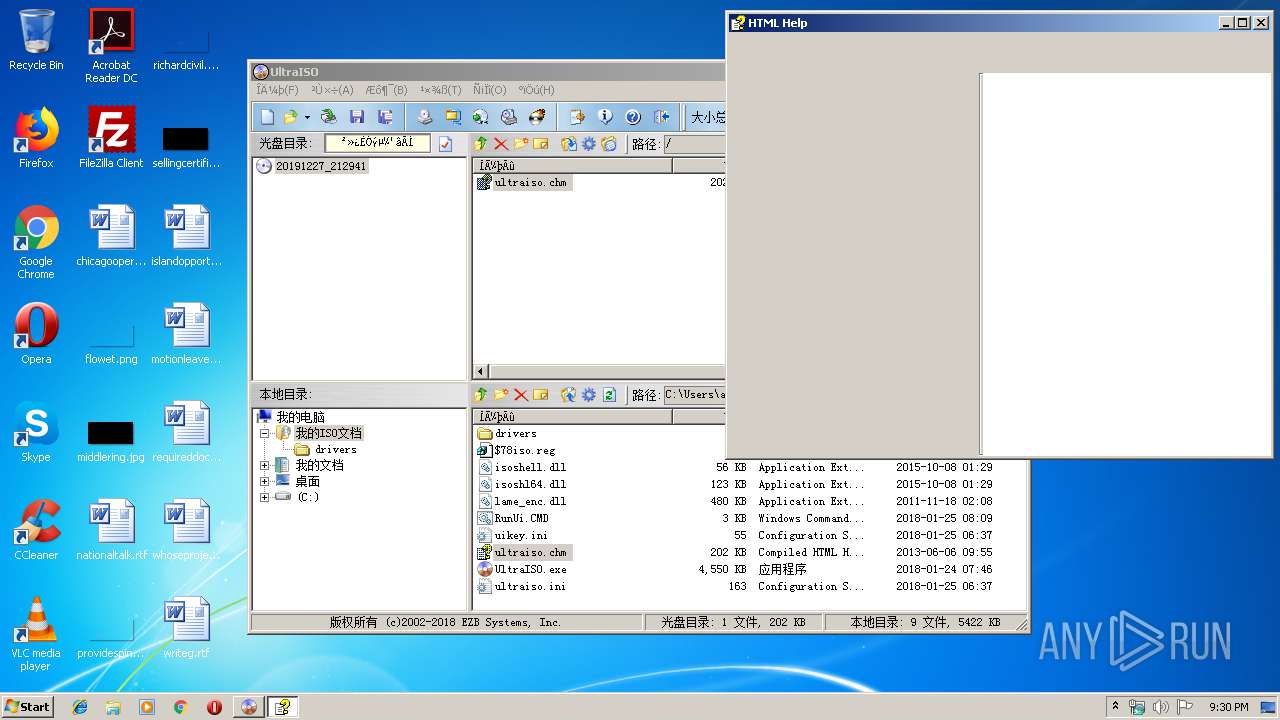The image size is (1280, 720).
Task: Open the Google Chrome desktop shortcut
Action: (x=36, y=243)
